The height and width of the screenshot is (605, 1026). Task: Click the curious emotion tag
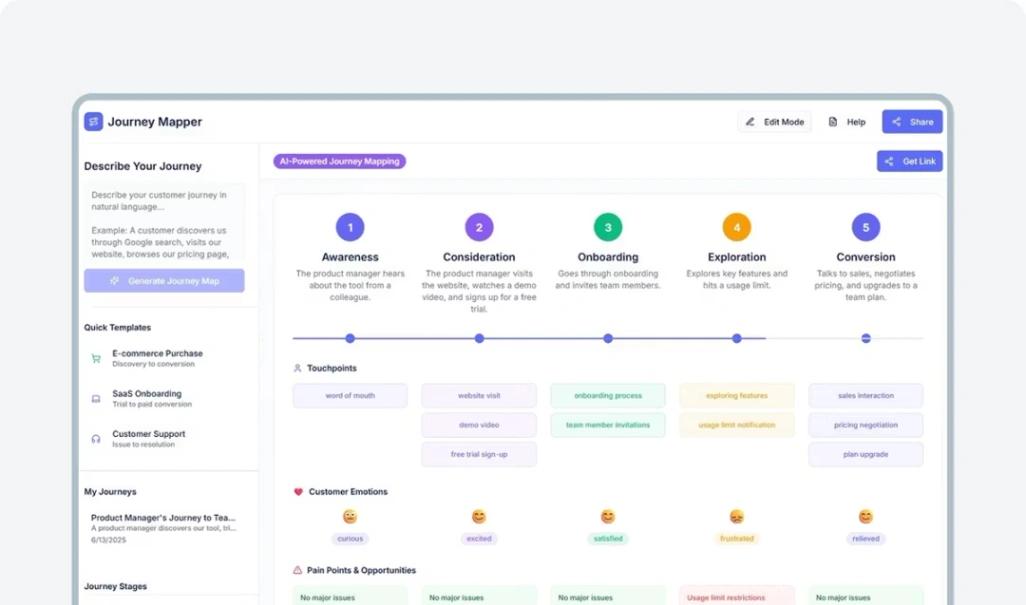350,539
